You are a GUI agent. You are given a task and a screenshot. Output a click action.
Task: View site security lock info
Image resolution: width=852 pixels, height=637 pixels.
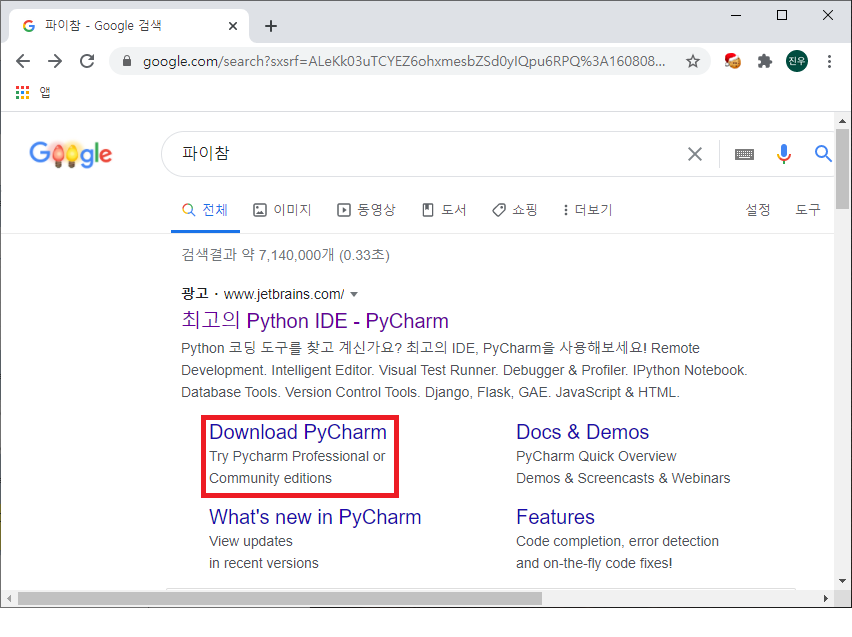tap(127, 61)
